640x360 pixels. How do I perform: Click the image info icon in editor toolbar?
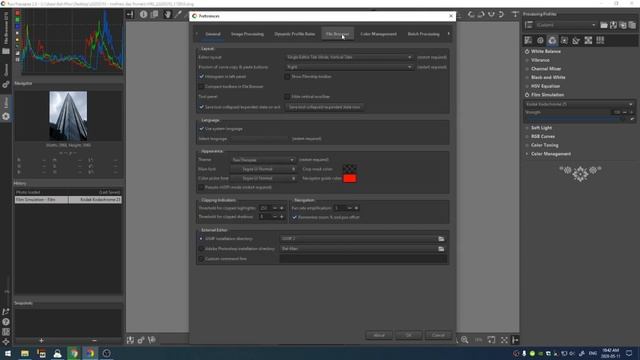143,15
